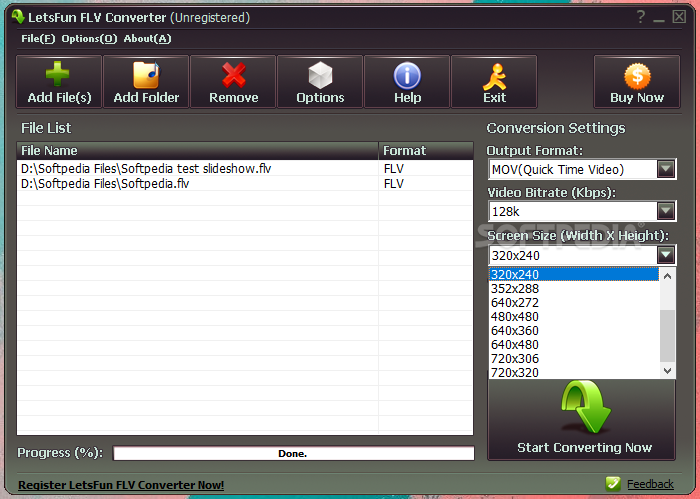Image resolution: width=700 pixels, height=499 pixels.
Task: Click the Start Converting Now green arrow
Action: tap(582, 420)
